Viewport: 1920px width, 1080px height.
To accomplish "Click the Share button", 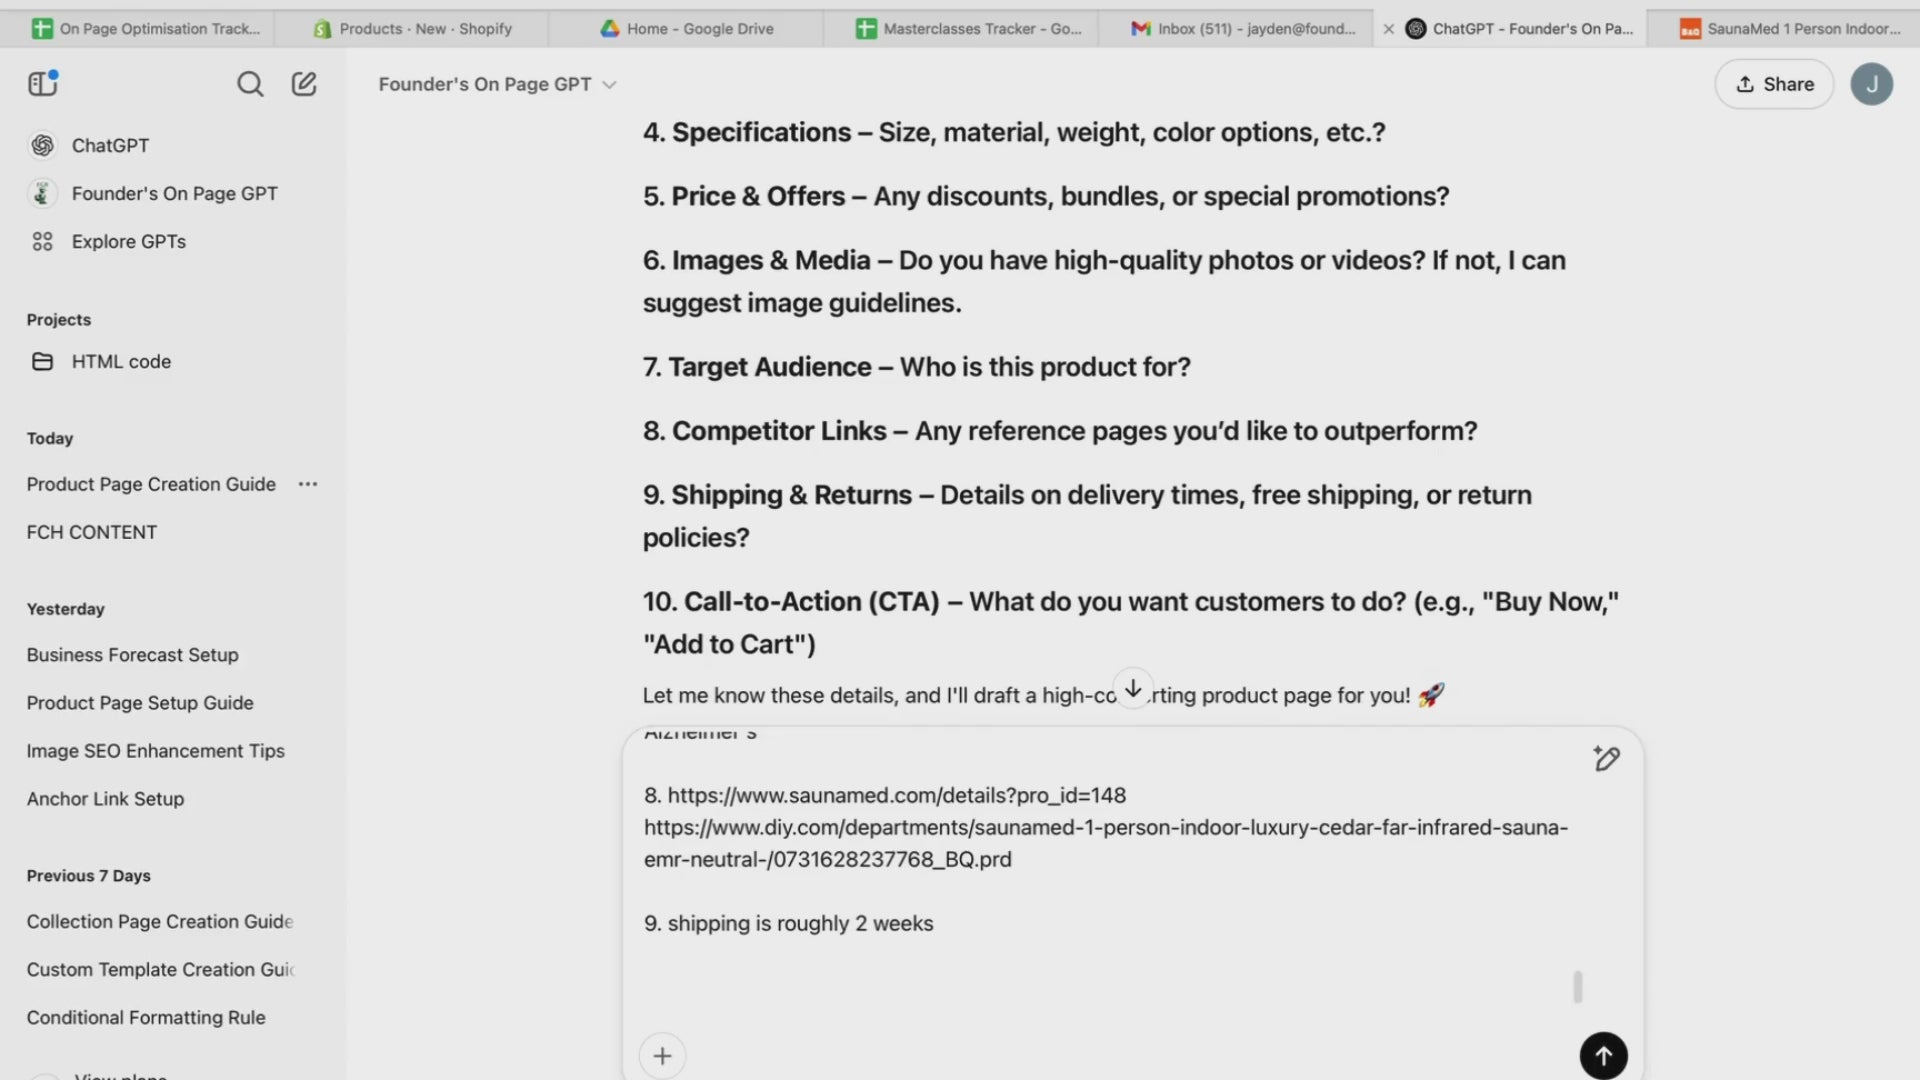I will (1774, 84).
